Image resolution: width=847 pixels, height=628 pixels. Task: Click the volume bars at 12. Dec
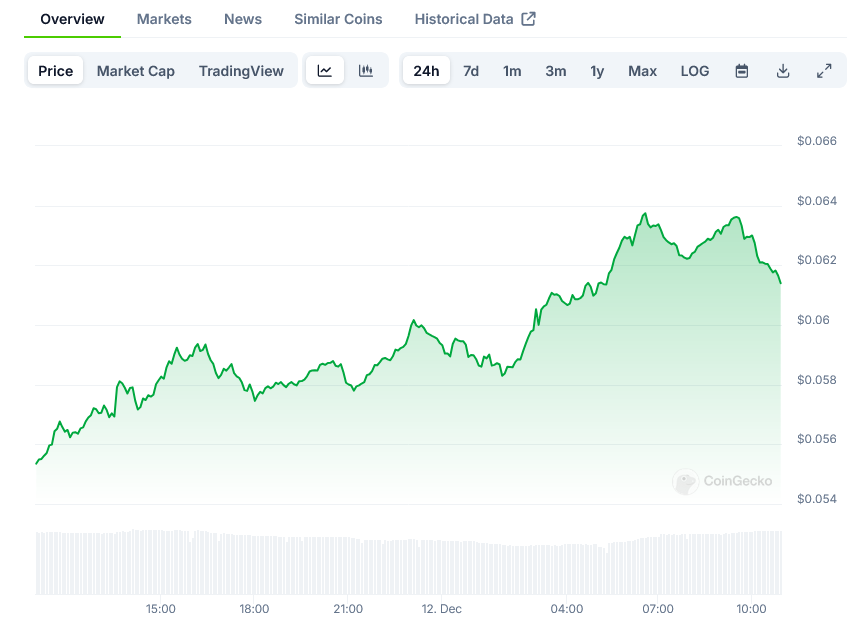441,568
